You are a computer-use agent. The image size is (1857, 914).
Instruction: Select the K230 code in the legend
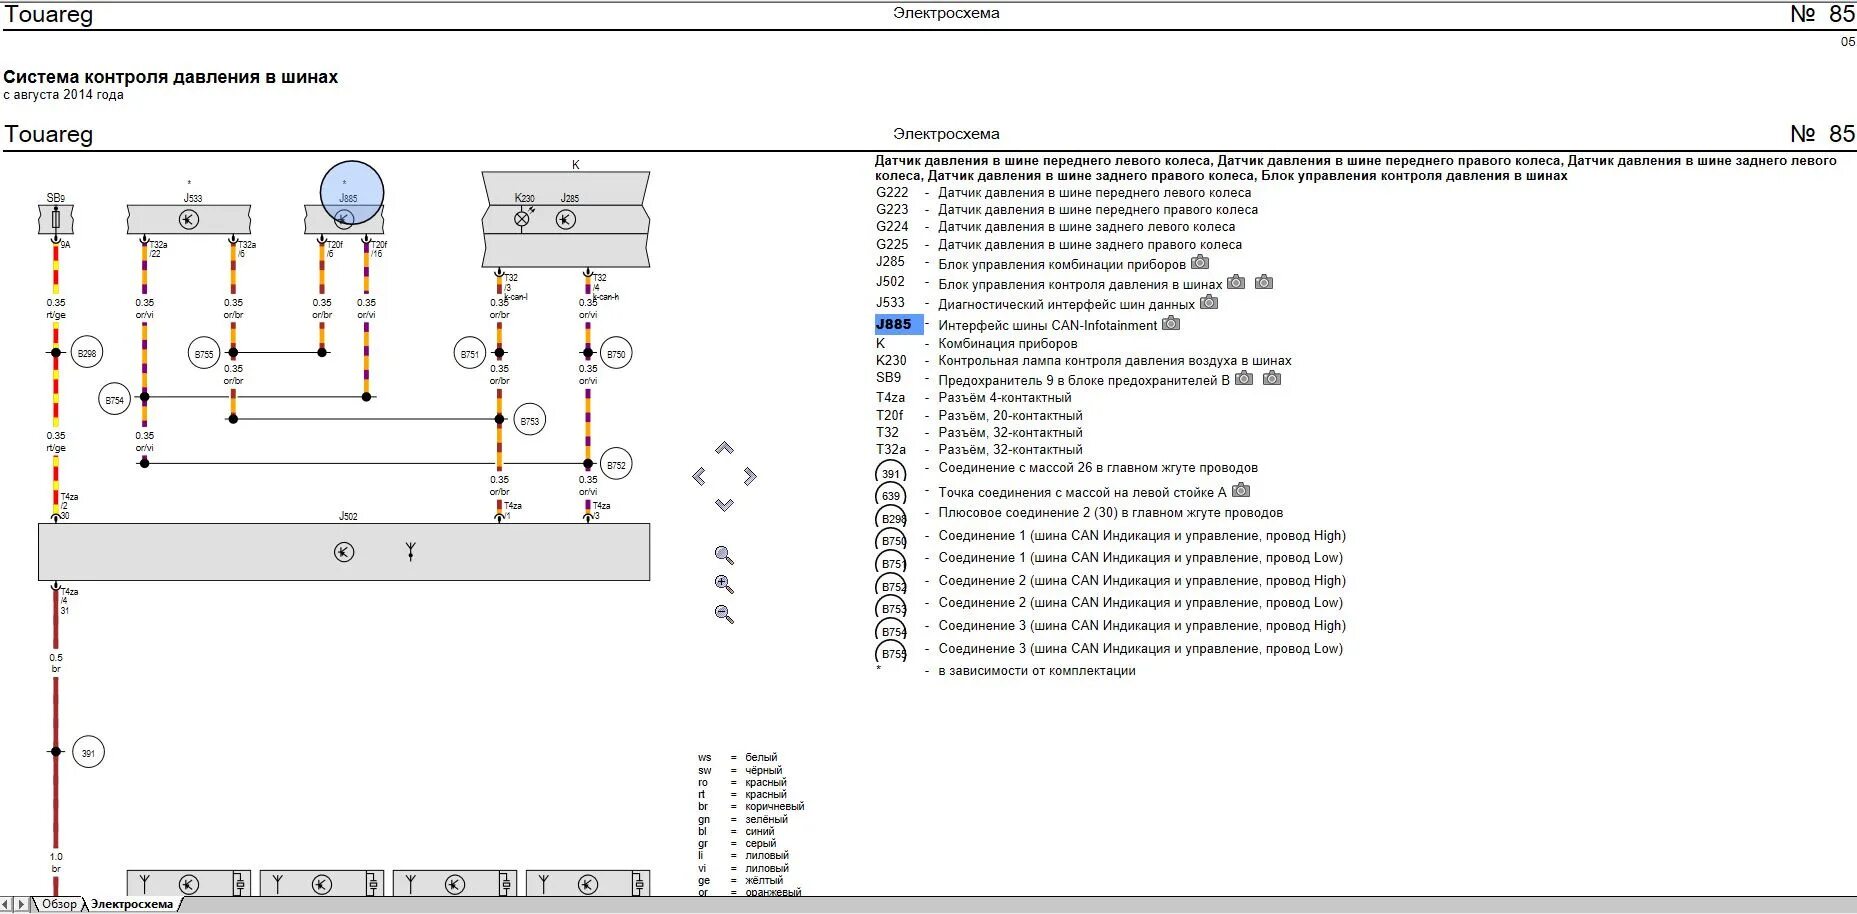pos(891,361)
